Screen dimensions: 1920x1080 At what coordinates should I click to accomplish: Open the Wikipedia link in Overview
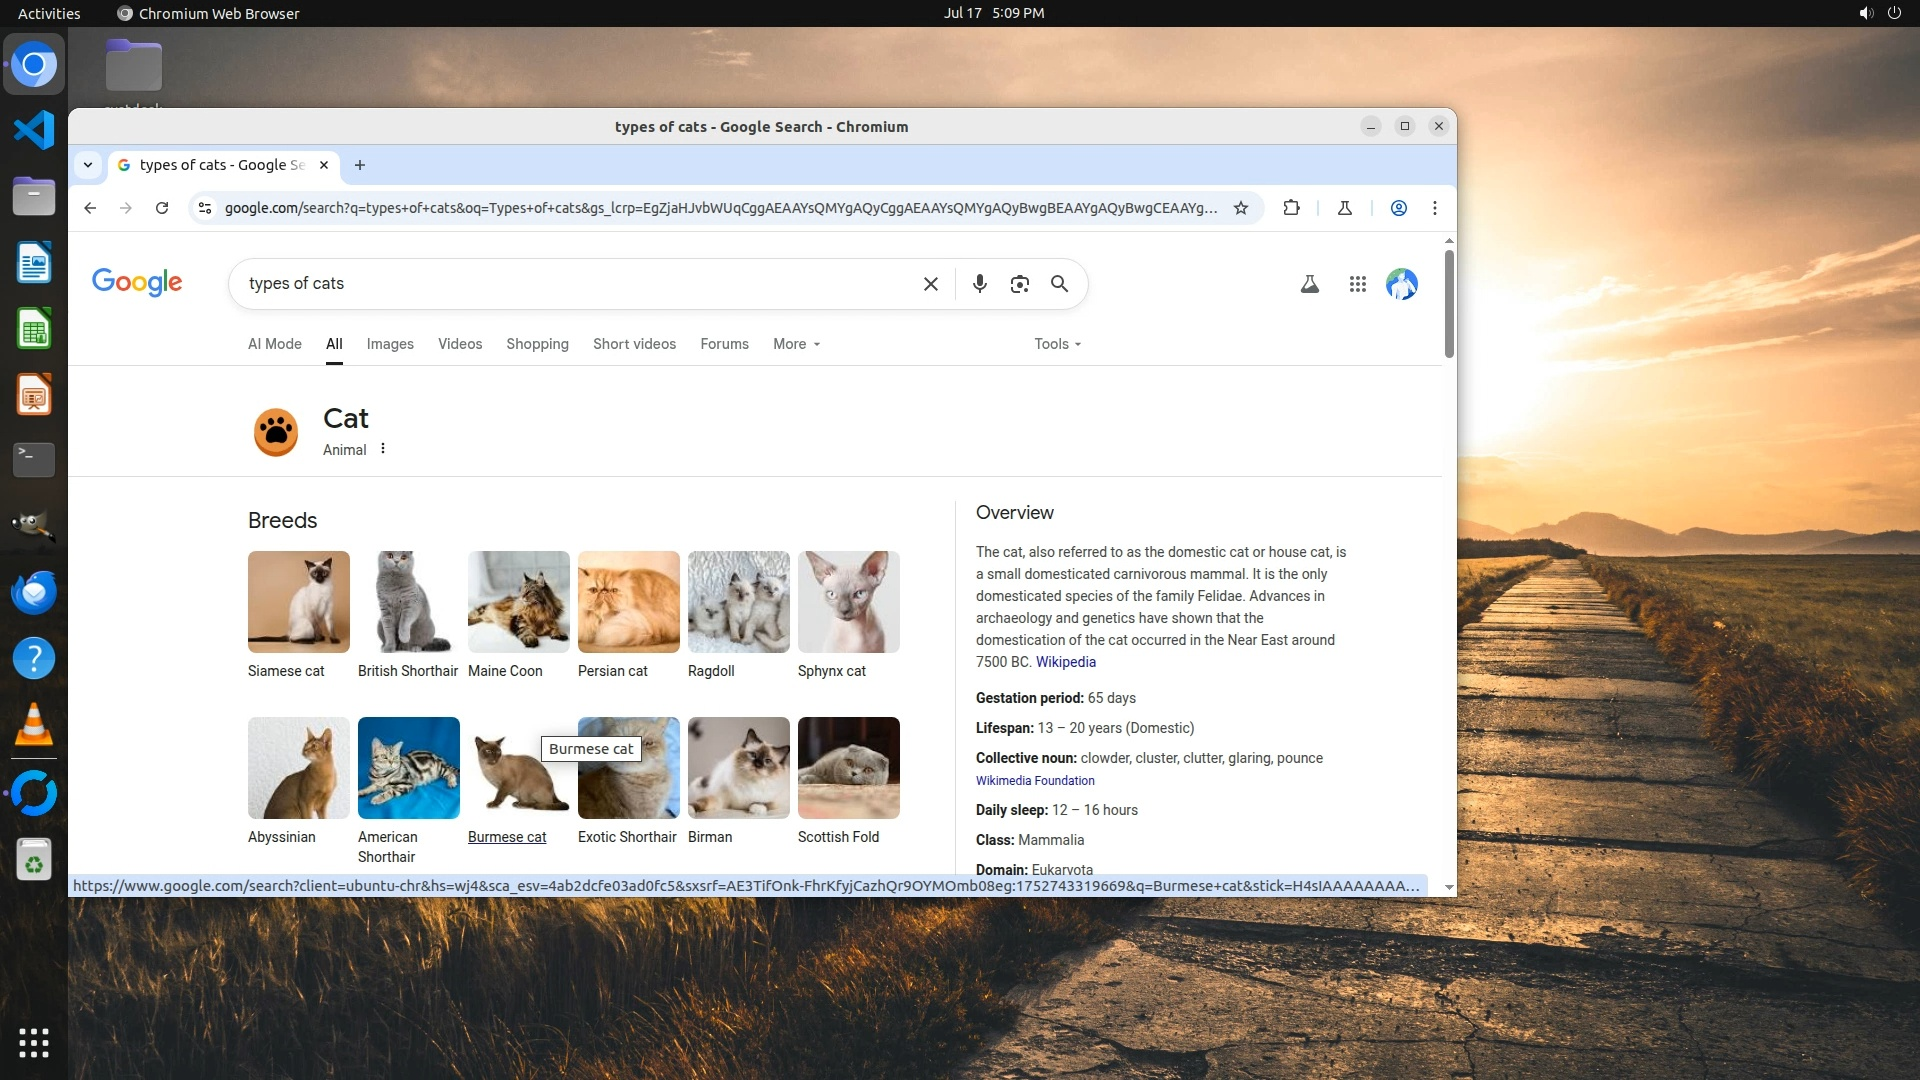[x=1065, y=662]
